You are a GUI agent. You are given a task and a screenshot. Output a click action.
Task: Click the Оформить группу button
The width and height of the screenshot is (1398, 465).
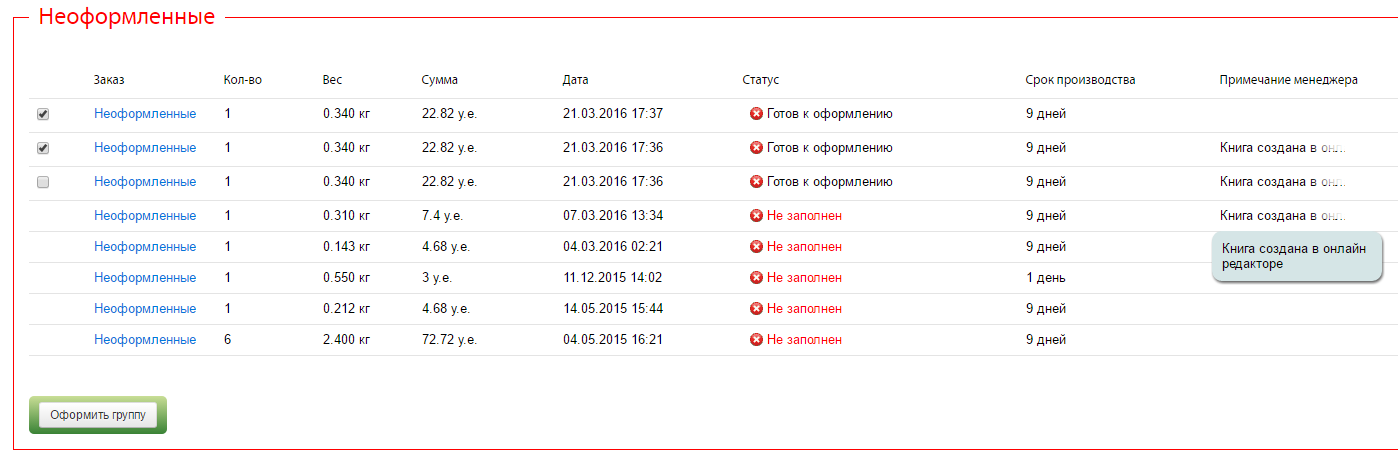click(x=98, y=415)
